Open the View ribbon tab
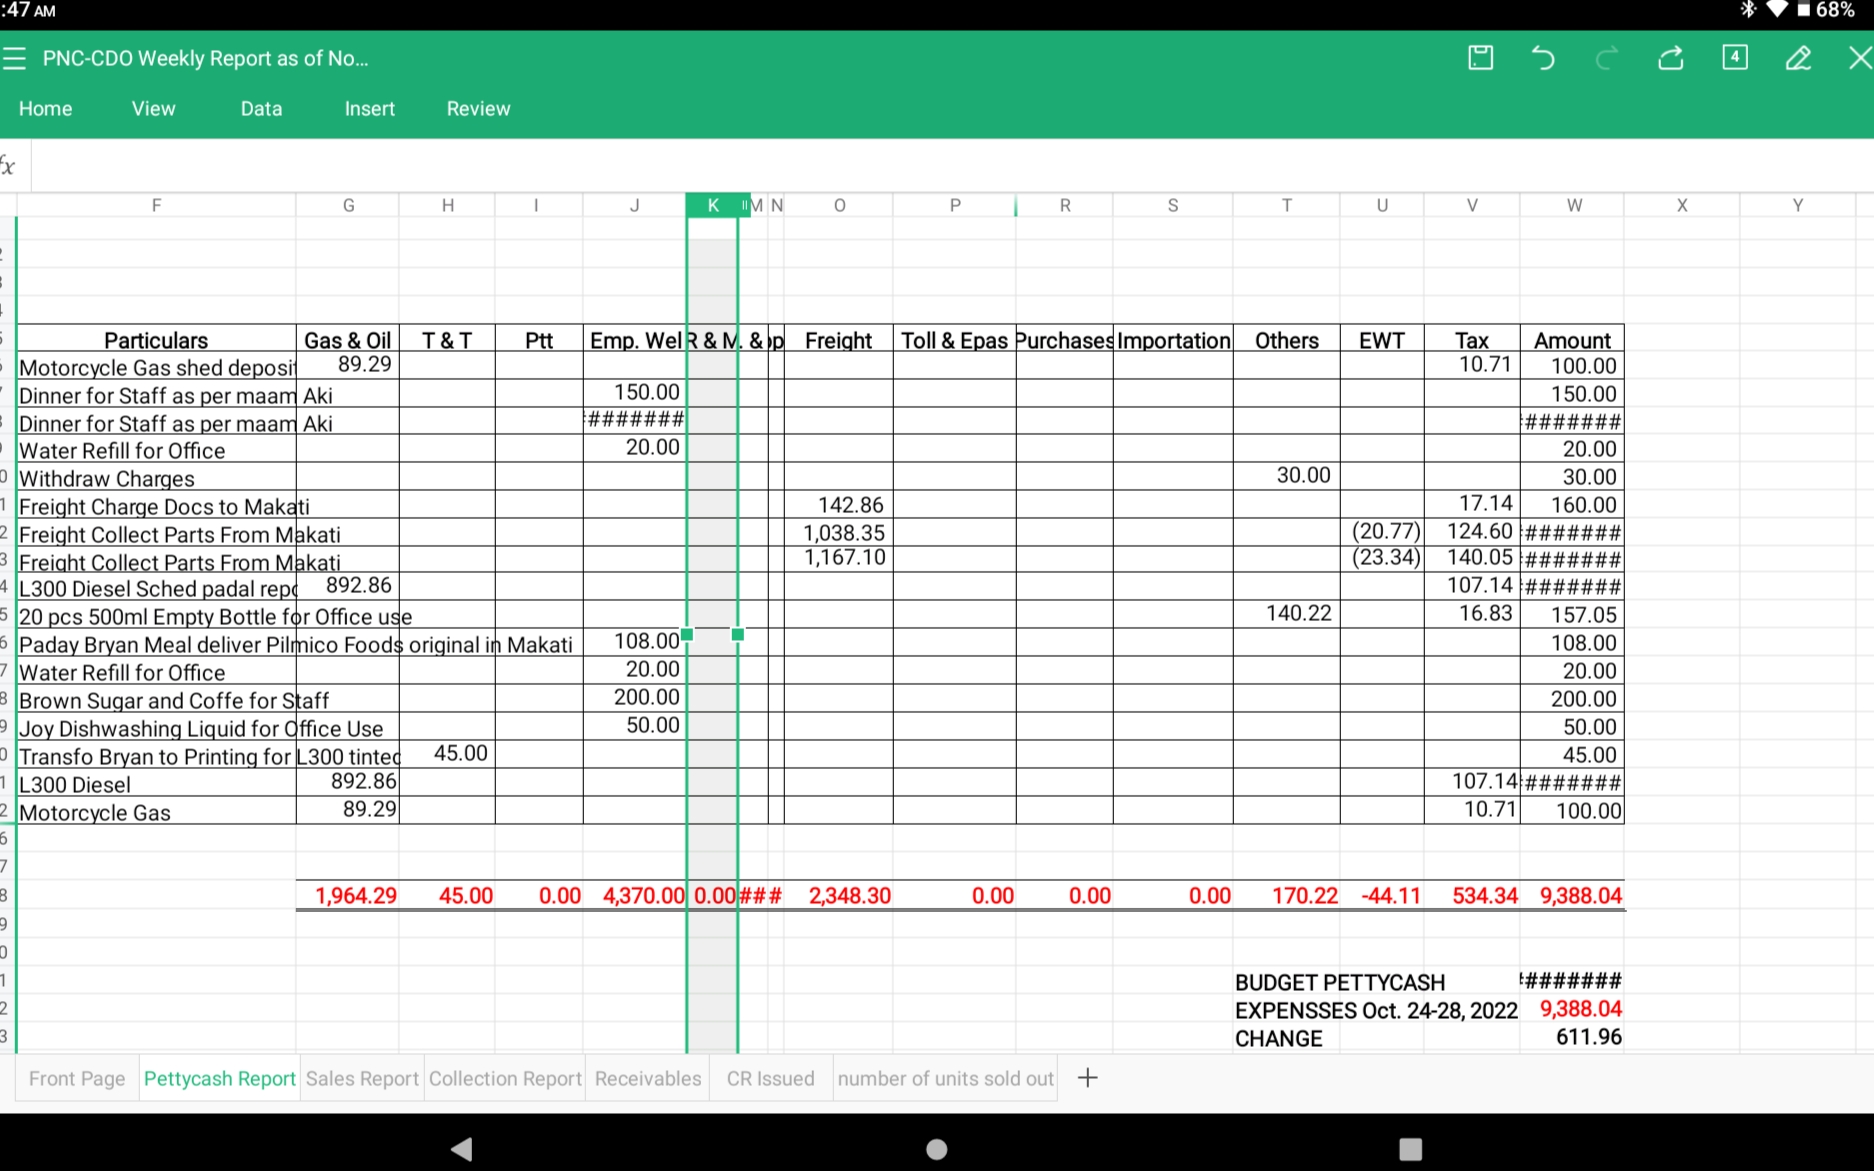 coord(153,109)
